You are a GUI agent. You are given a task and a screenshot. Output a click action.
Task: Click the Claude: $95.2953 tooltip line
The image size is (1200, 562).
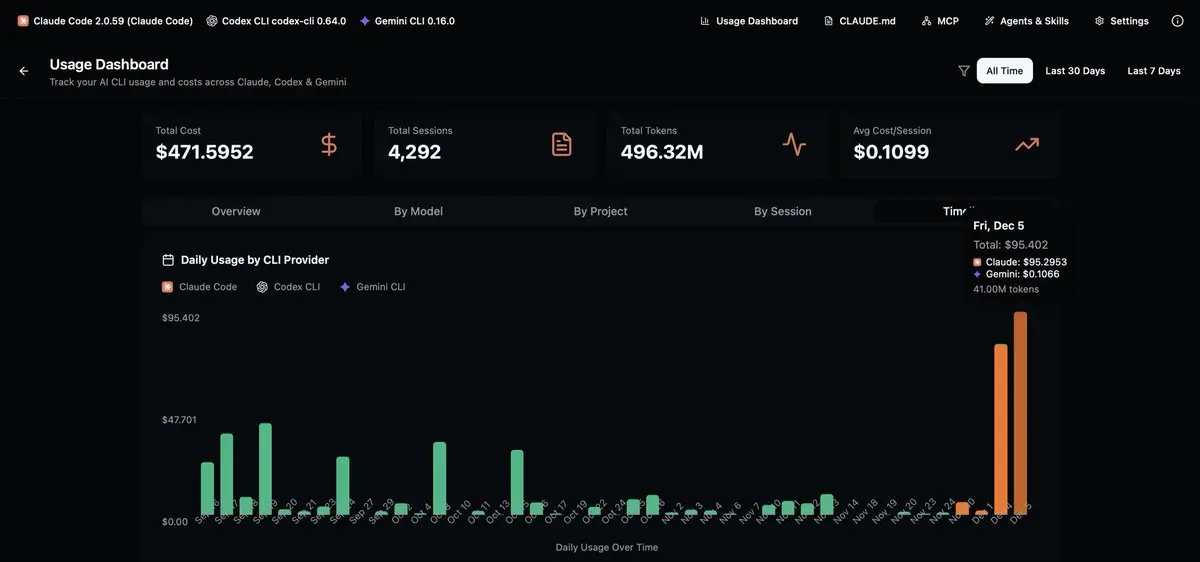pos(1026,262)
